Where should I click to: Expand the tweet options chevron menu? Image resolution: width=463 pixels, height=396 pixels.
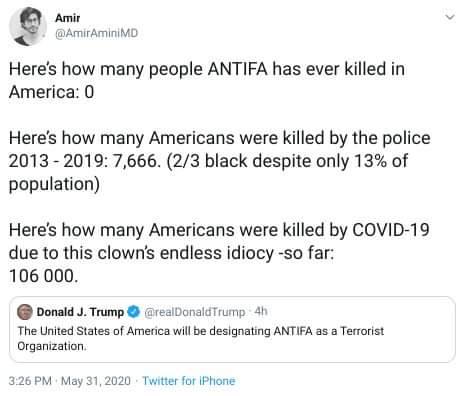tap(450, 17)
